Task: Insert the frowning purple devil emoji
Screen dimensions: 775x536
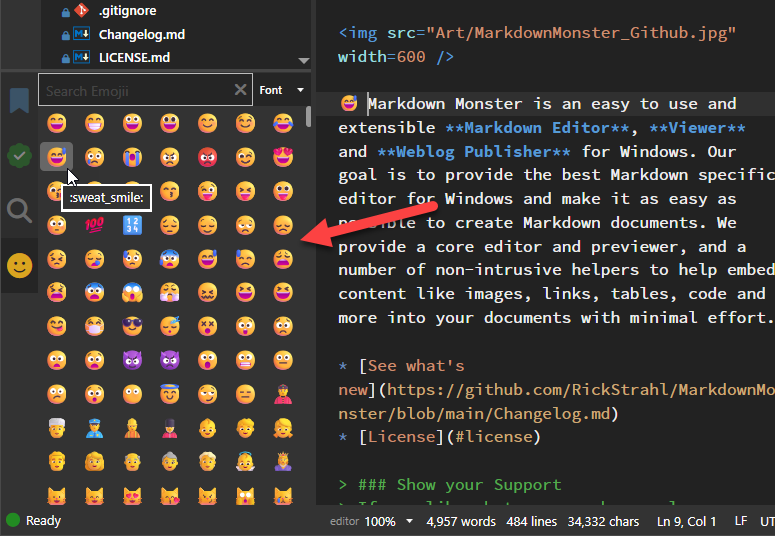Action: point(170,360)
